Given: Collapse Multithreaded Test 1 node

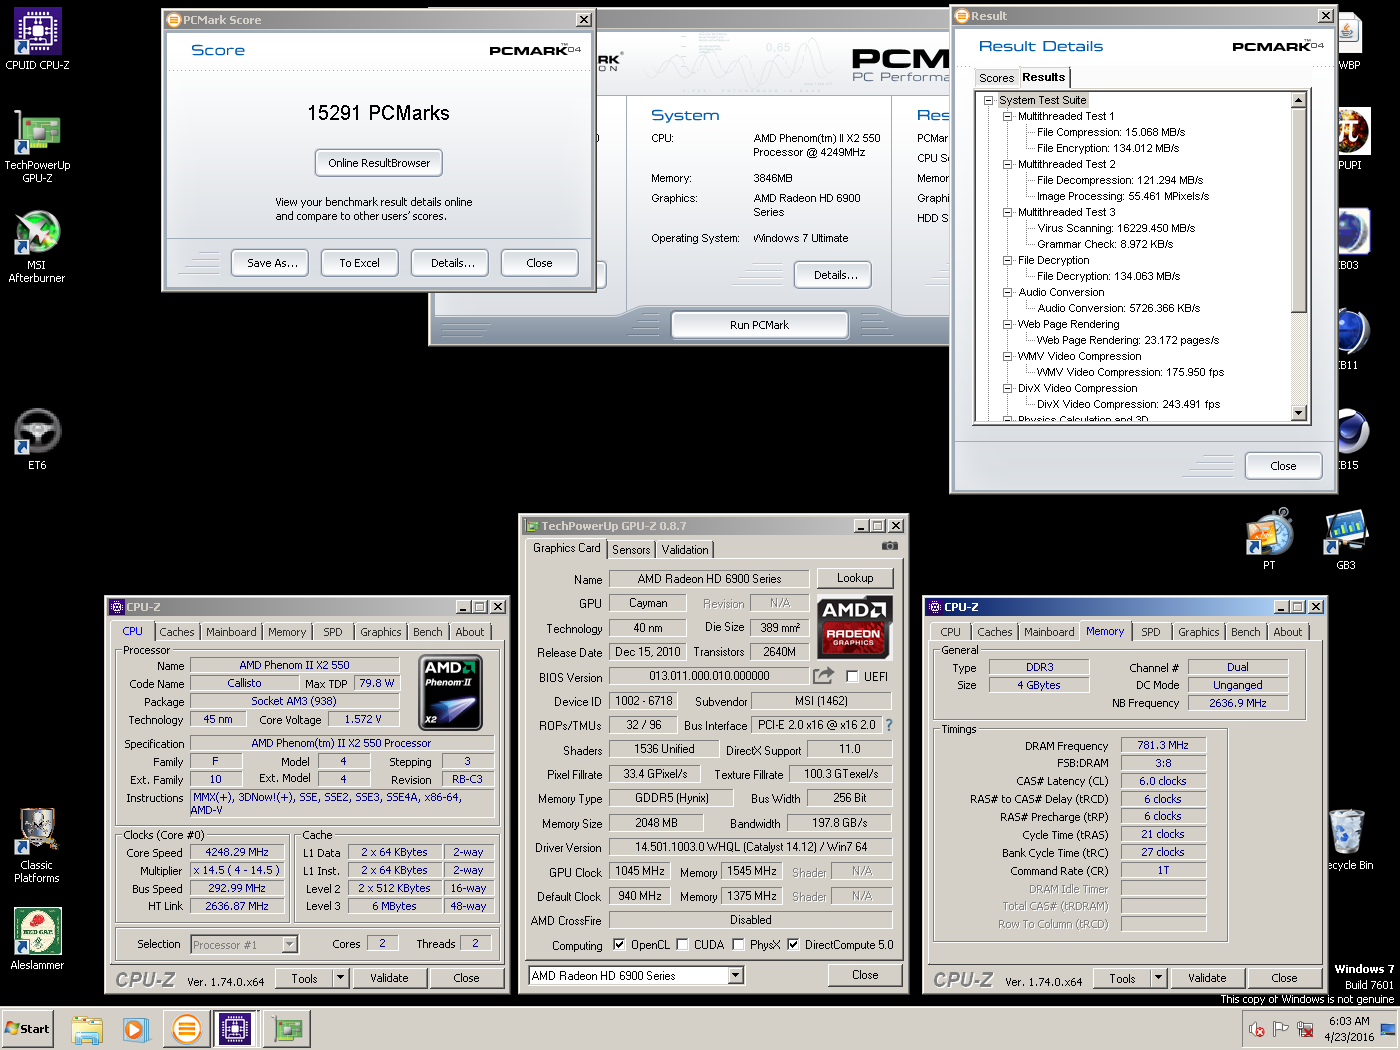Looking at the screenshot, I should tap(1008, 116).
